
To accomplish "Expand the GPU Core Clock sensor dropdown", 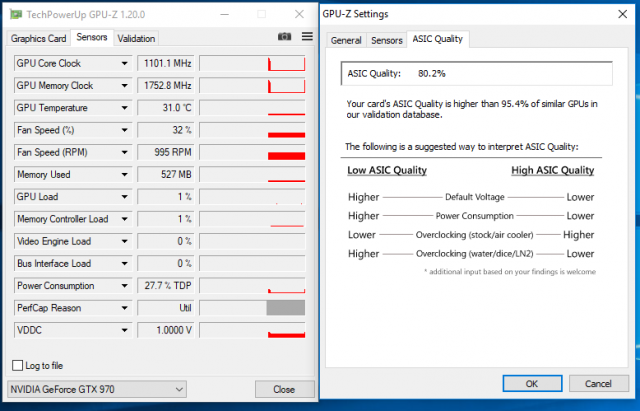I will pos(124,64).
